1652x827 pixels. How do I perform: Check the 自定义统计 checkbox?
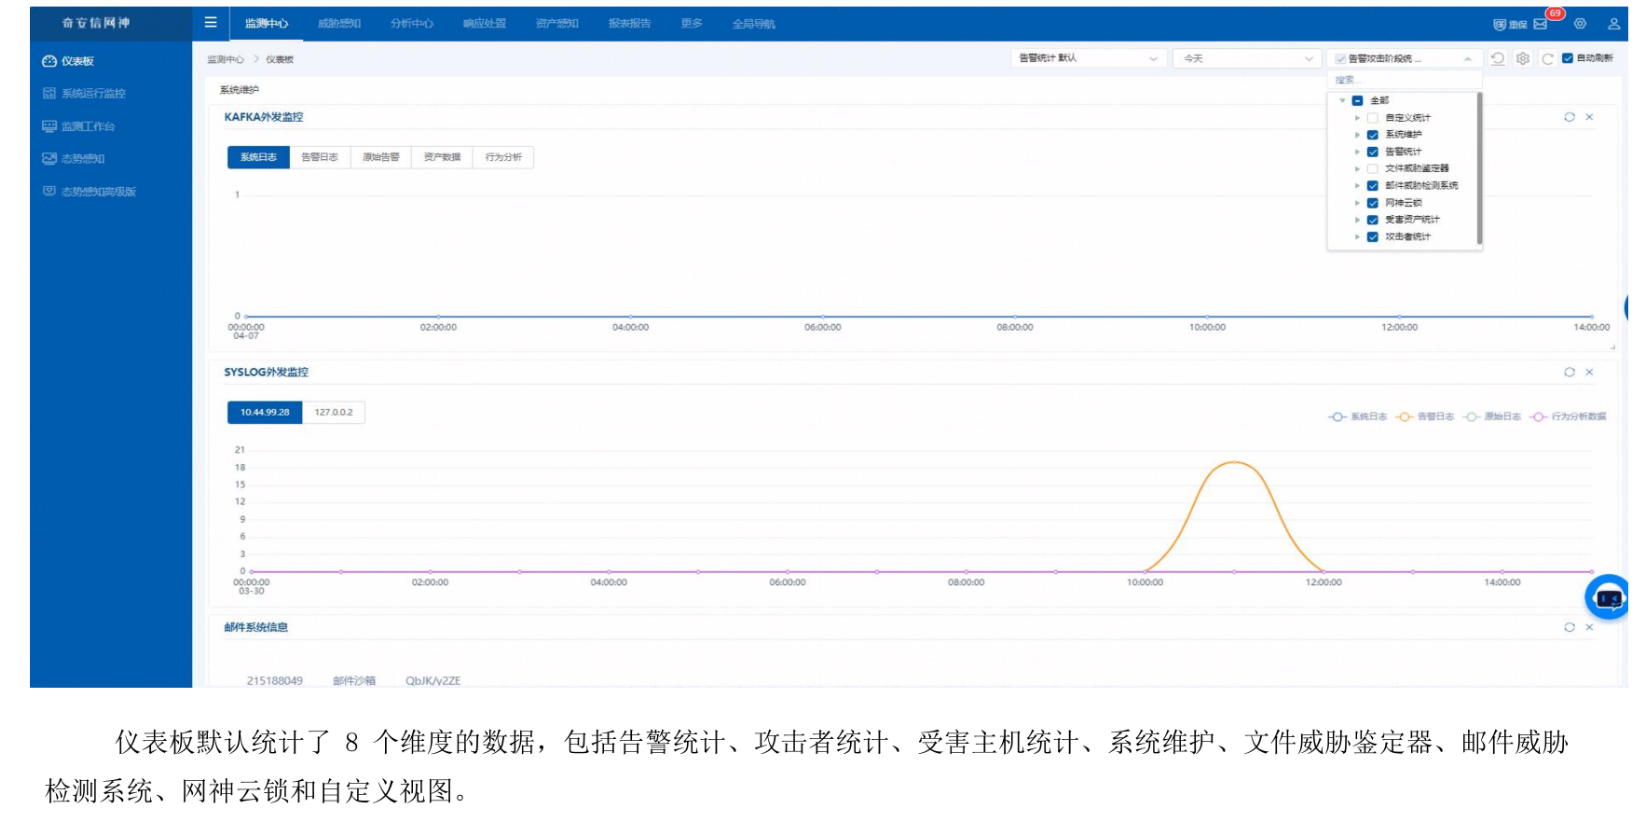point(1372,118)
